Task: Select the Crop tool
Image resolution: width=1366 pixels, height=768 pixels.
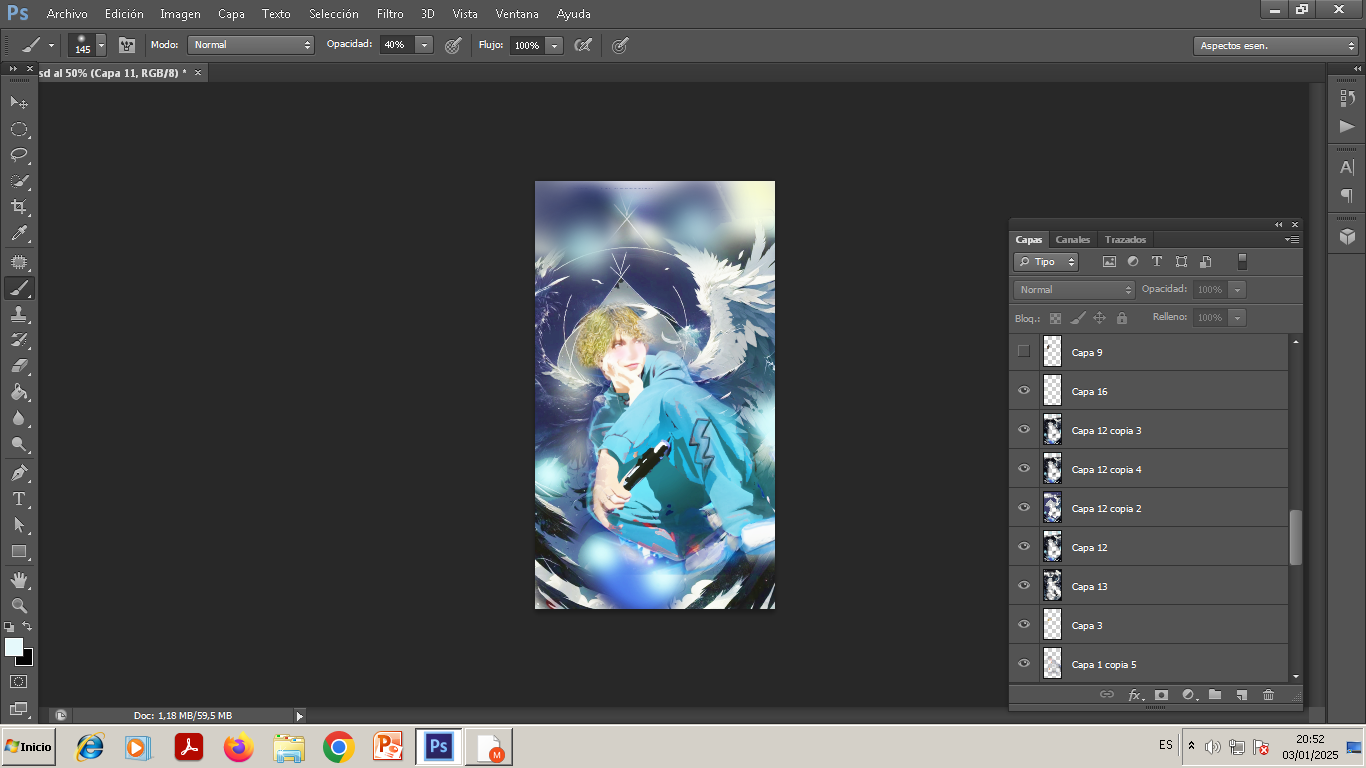Action: click(x=19, y=207)
